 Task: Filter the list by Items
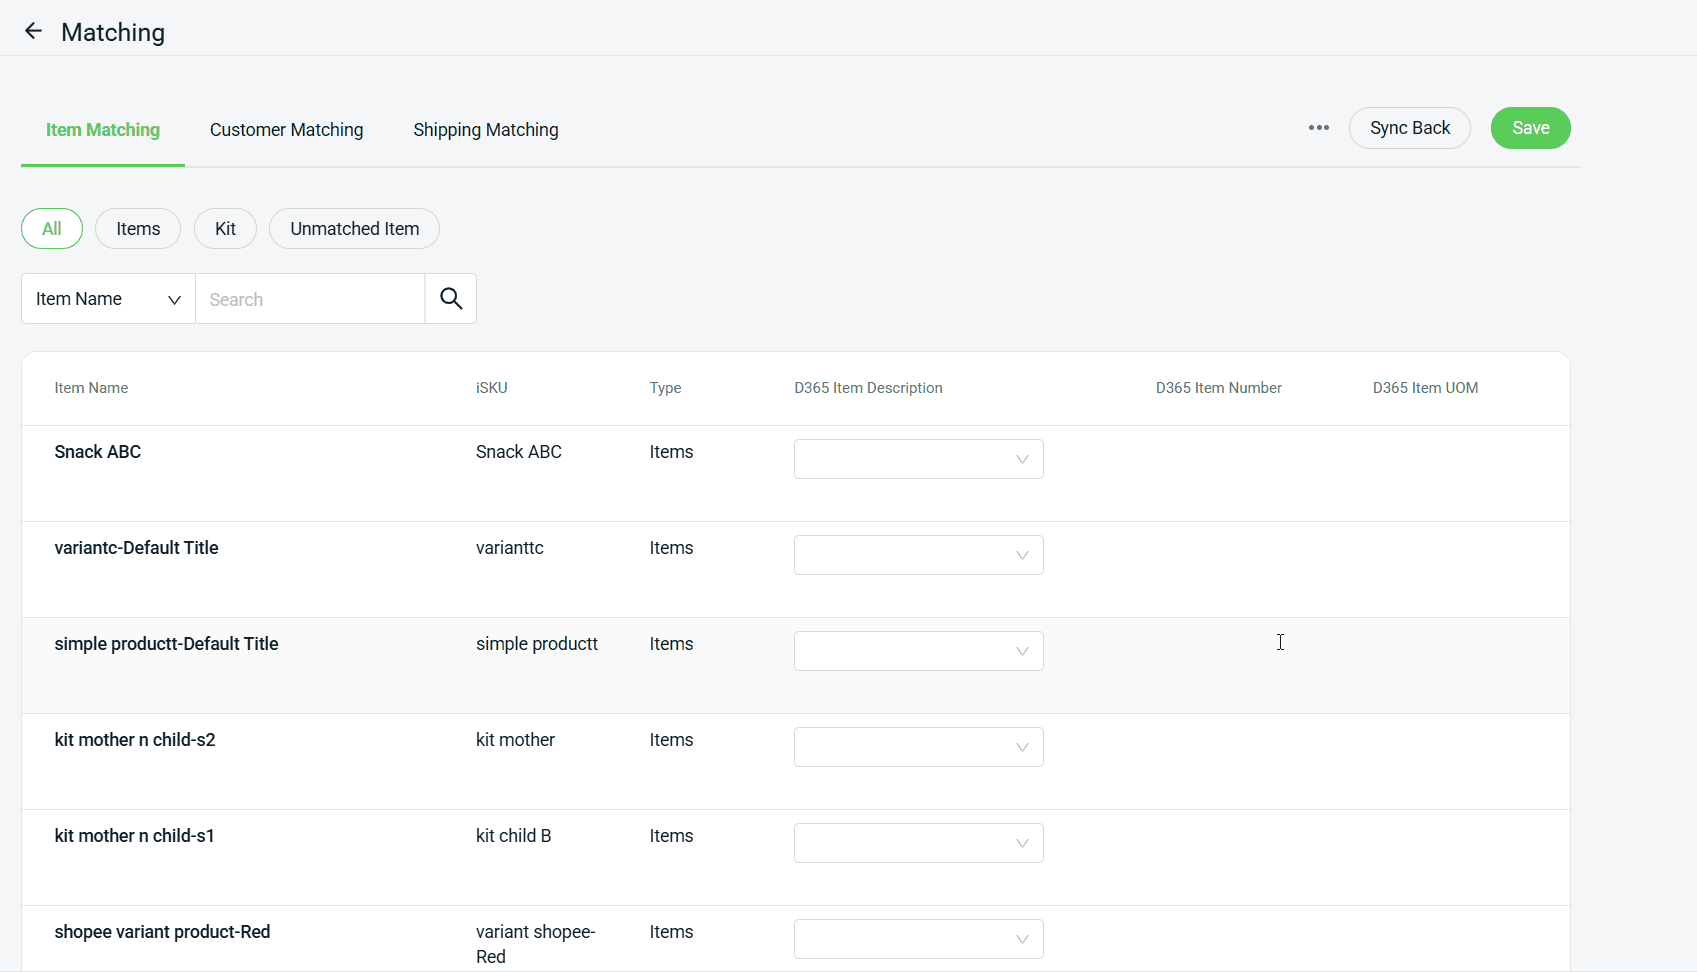coord(138,229)
